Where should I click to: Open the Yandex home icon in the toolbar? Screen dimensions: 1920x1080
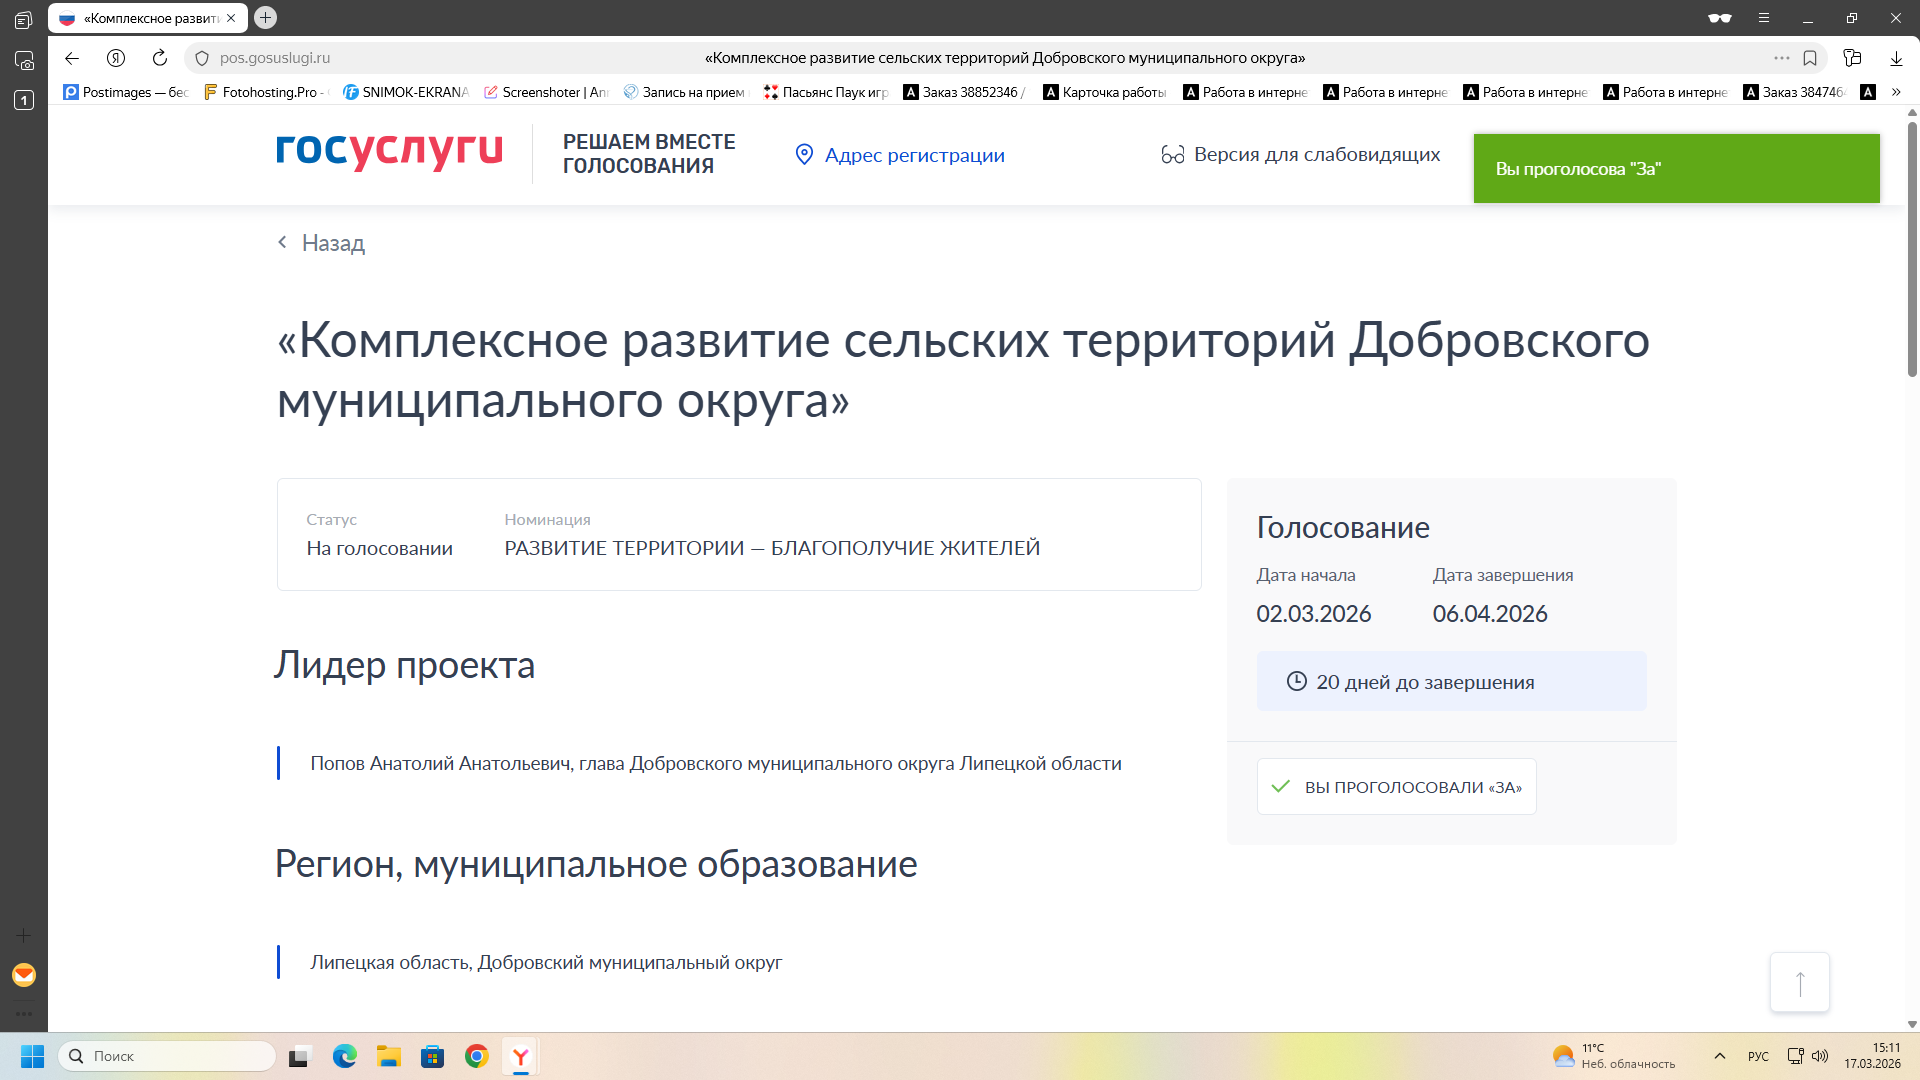click(x=116, y=58)
